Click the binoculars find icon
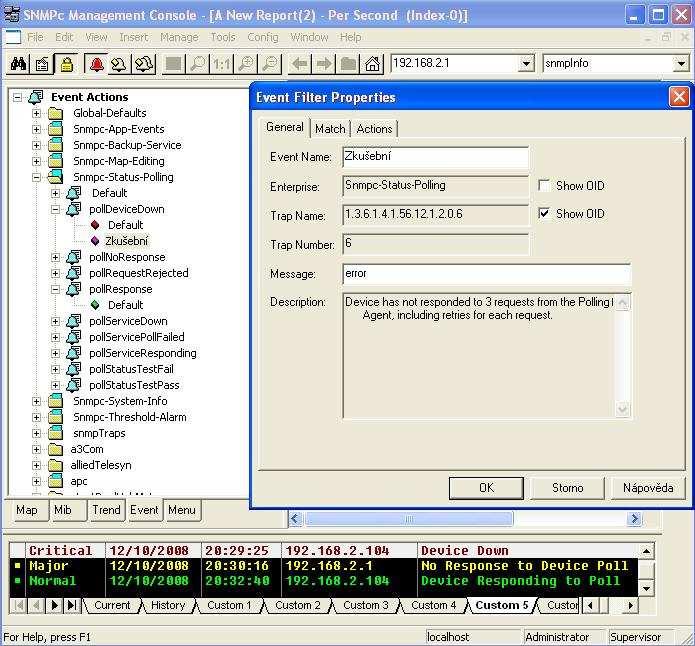 click(x=19, y=64)
